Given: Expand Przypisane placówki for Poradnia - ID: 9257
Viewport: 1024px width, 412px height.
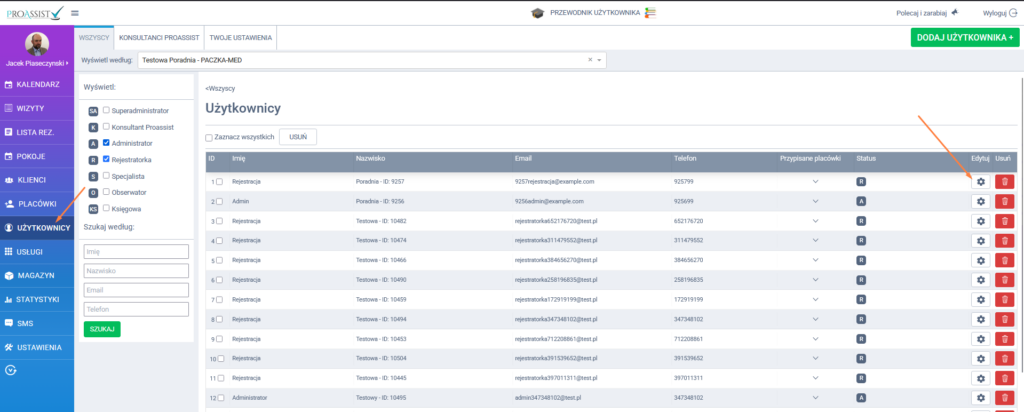Looking at the screenshot, I should click(814, 182).
